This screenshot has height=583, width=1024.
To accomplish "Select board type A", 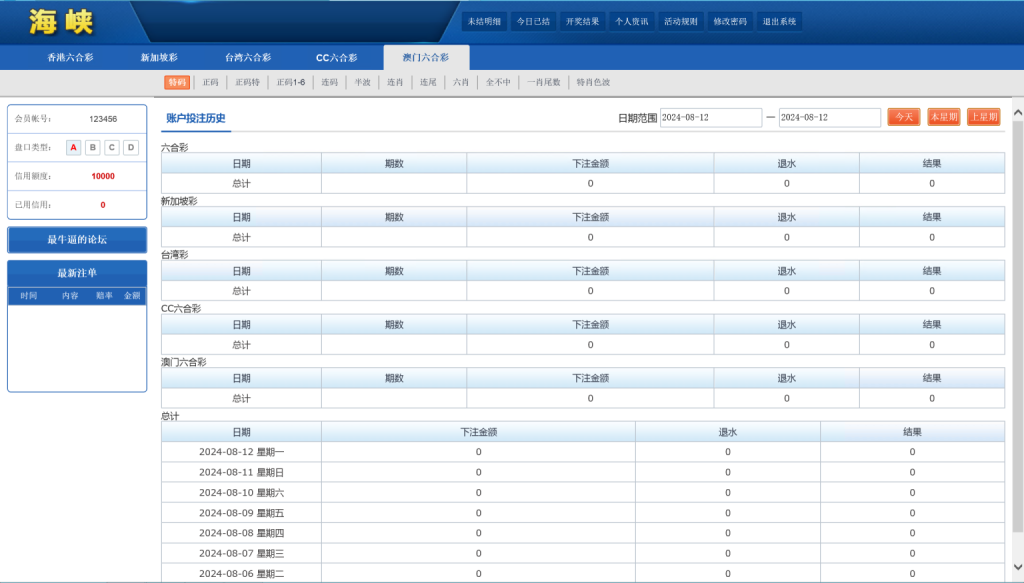I will pyautogui.click(x=73, y=148).
